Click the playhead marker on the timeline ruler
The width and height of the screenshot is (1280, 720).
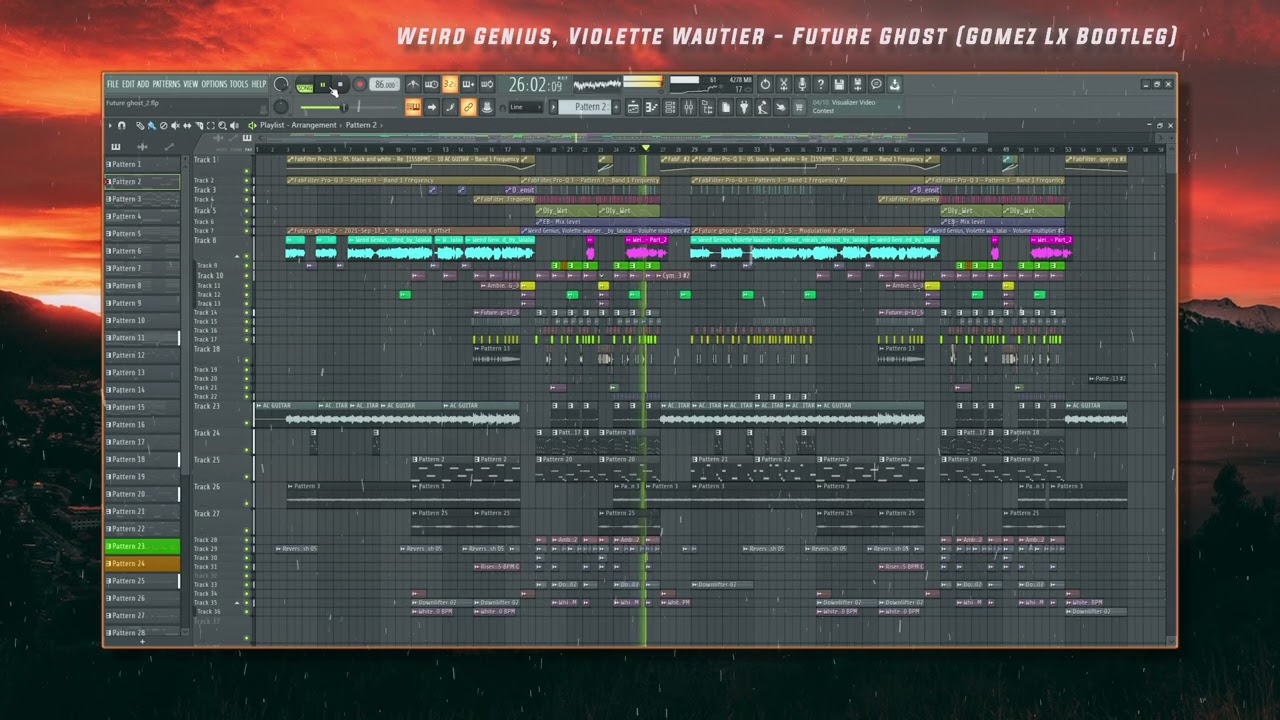coord(646,149)
